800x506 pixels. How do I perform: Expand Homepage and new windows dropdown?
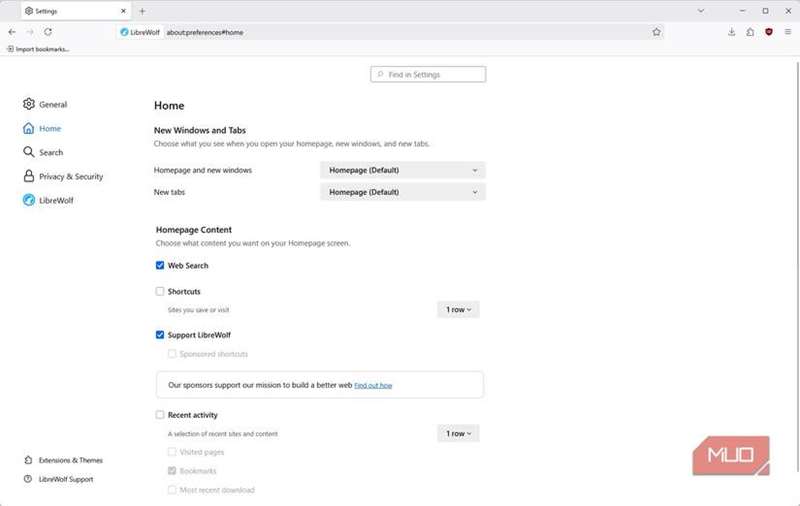(403, 170)
